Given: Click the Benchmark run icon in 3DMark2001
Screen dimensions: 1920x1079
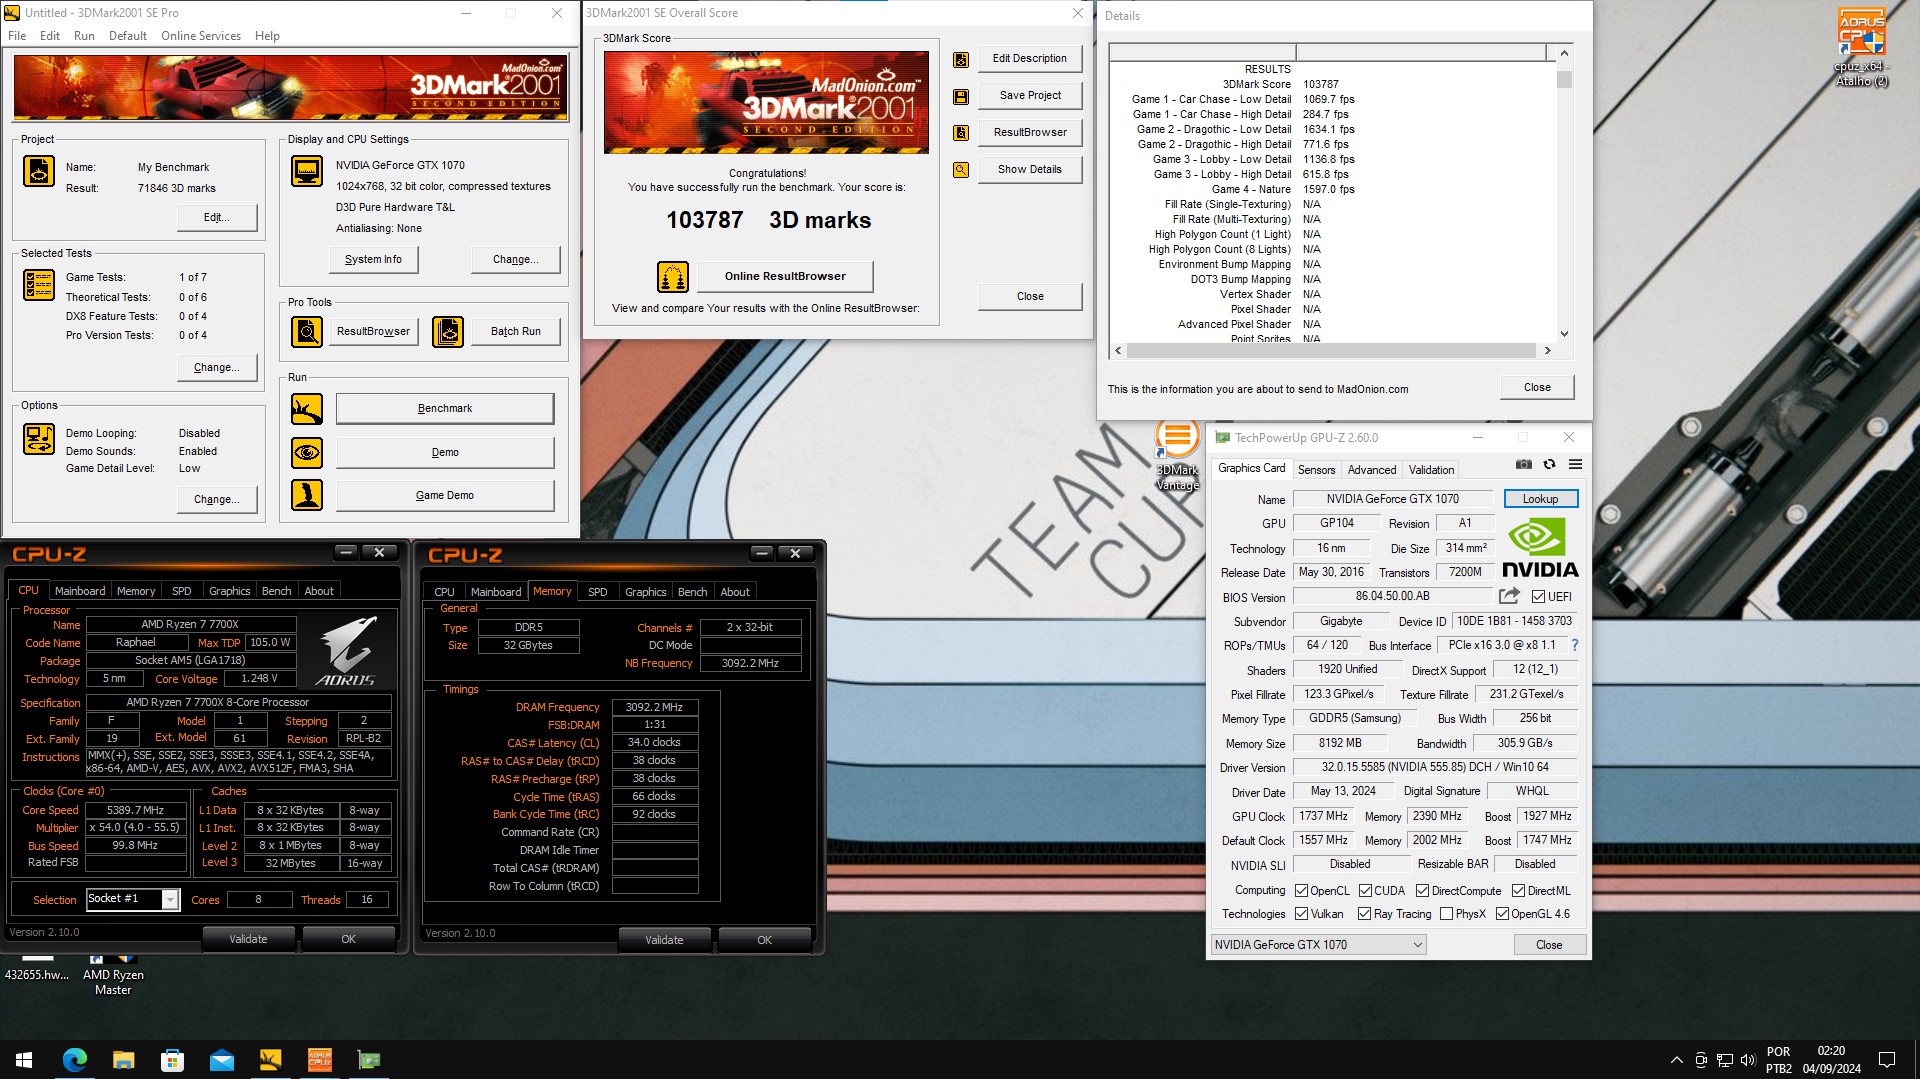Looking at the screenshot, I should point(307,409).
